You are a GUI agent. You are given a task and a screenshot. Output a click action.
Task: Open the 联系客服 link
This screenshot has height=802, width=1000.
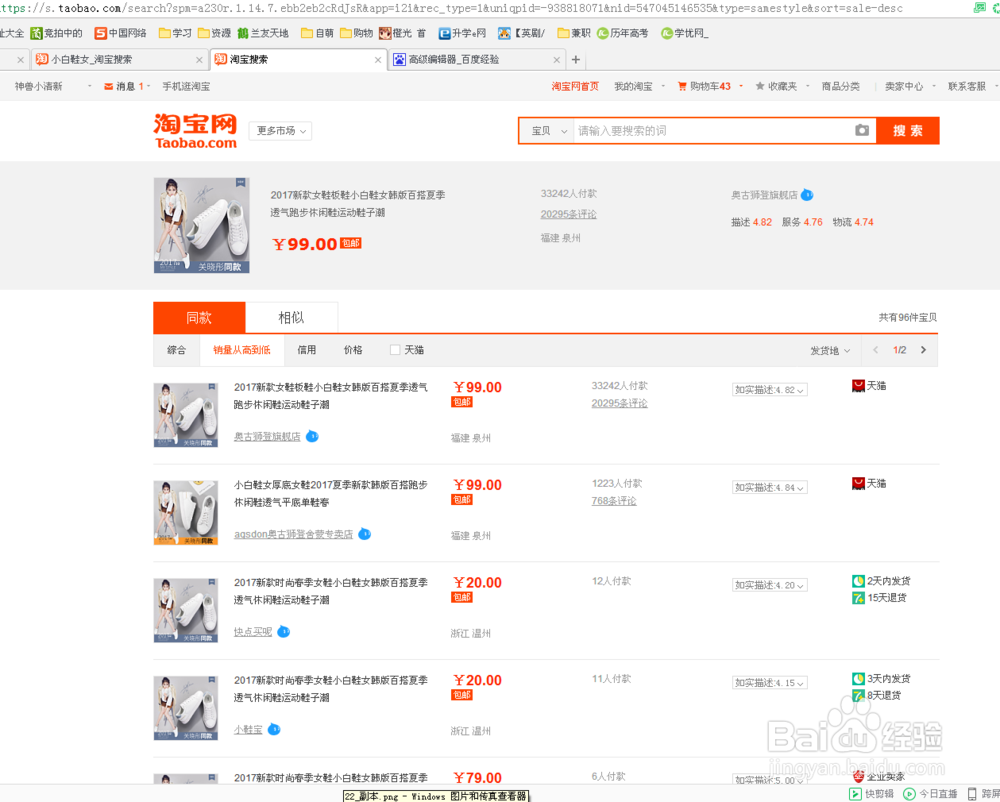click(967, 86)
